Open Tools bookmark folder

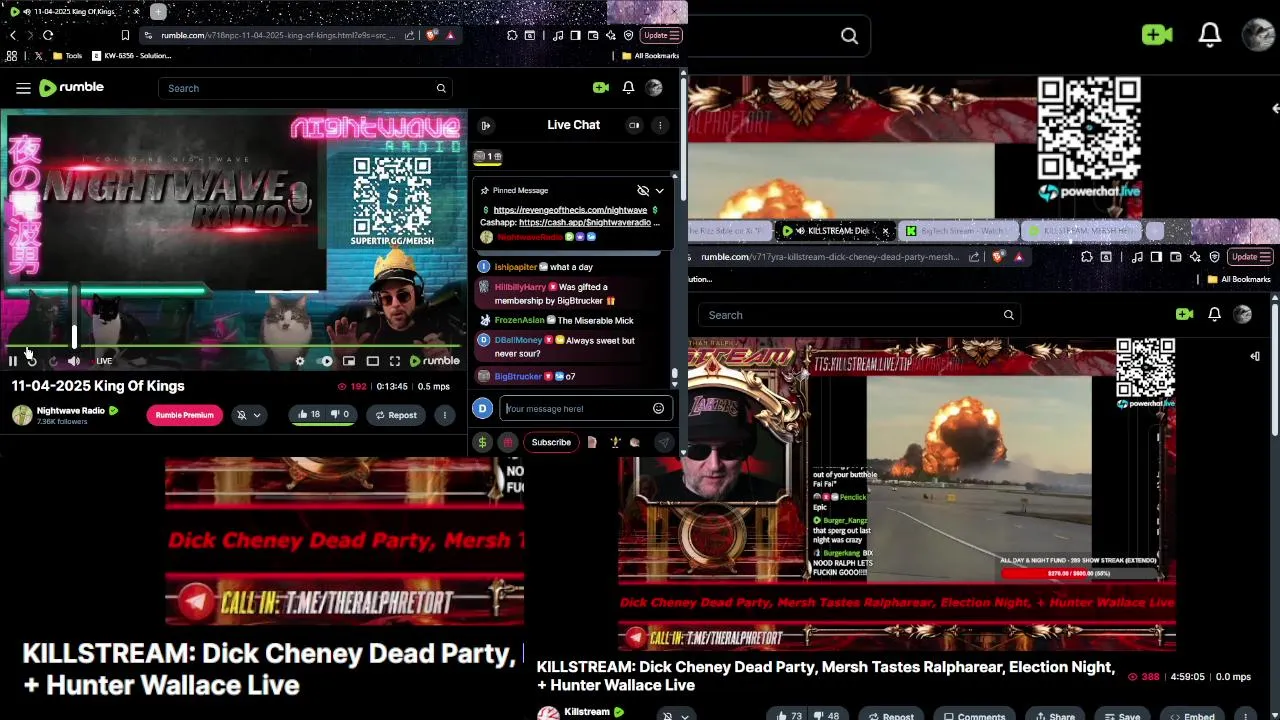click(x=67, y=56)
